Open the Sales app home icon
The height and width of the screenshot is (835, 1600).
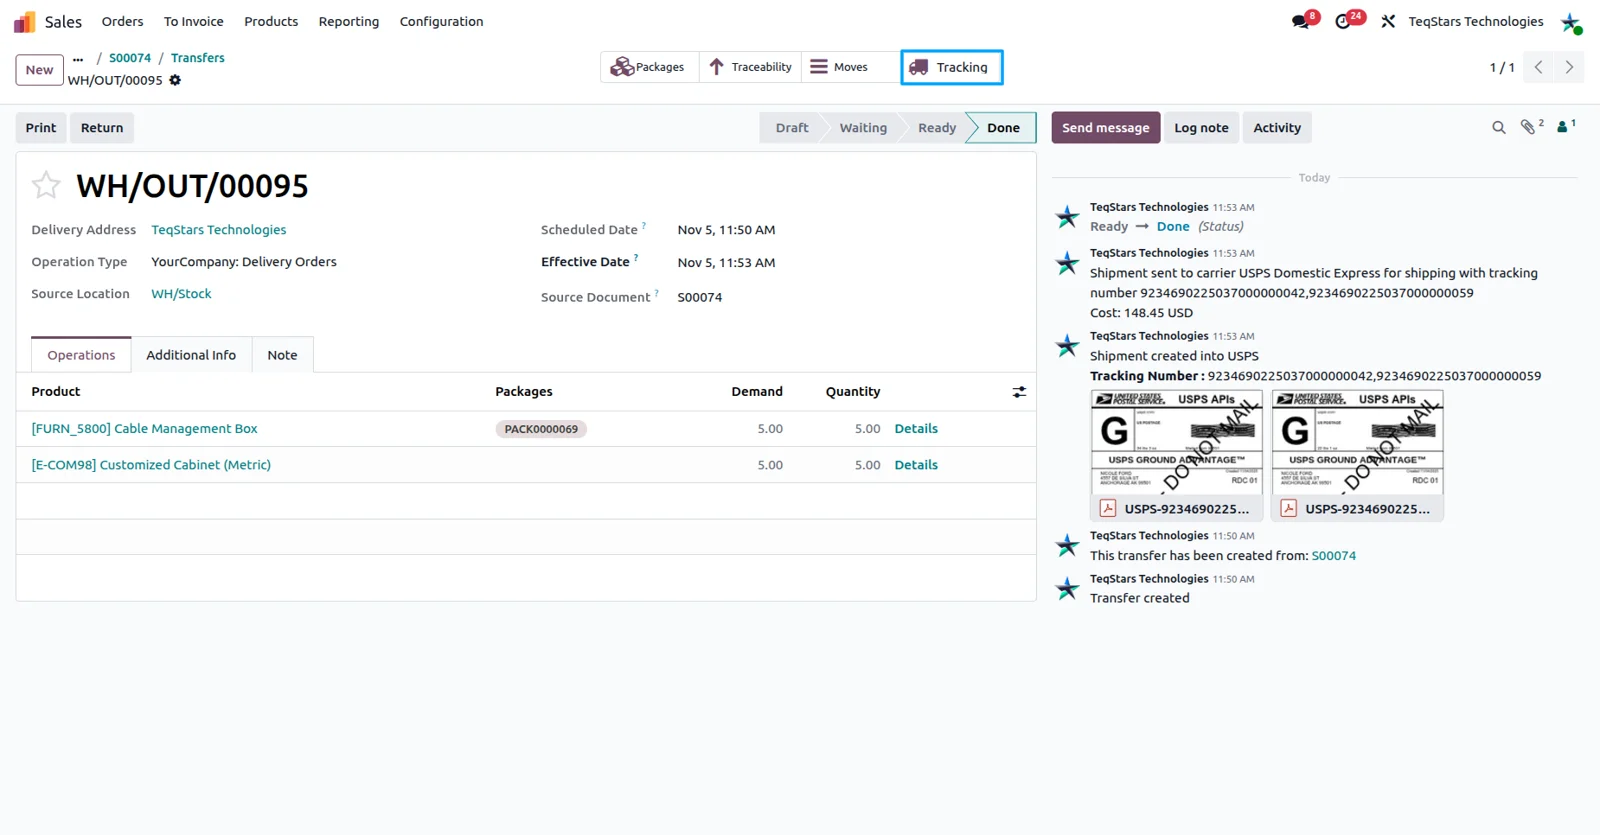(x=24, y=21)
